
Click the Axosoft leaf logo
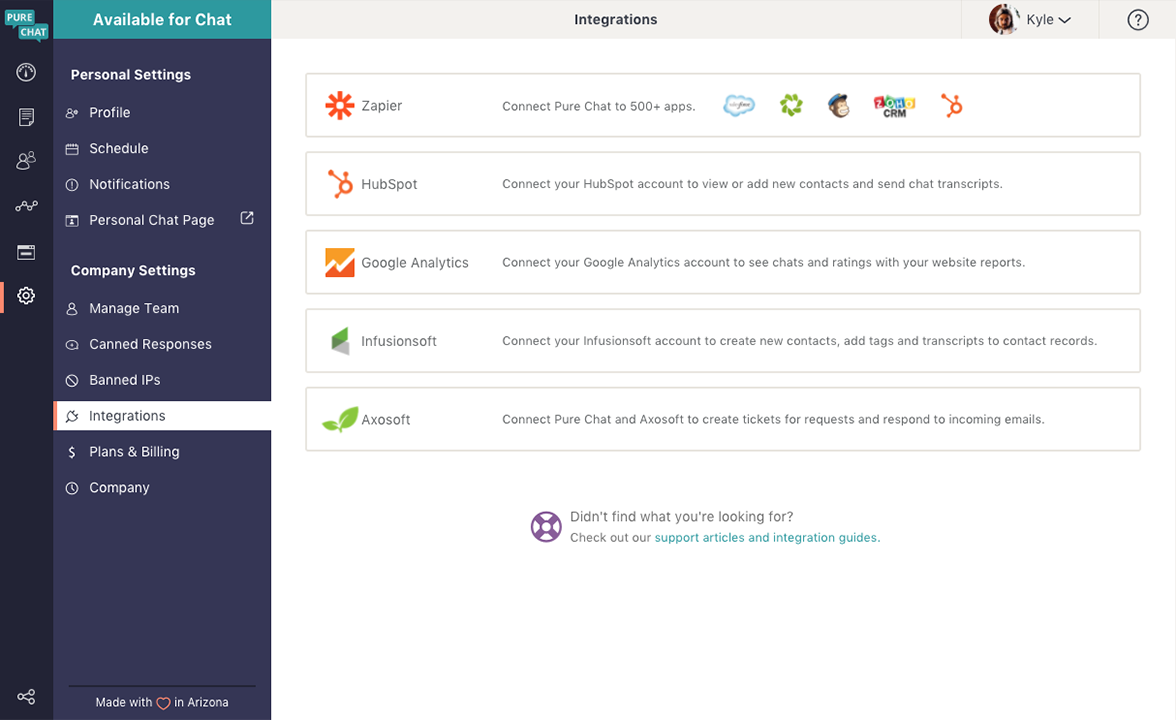coord(340,419)
